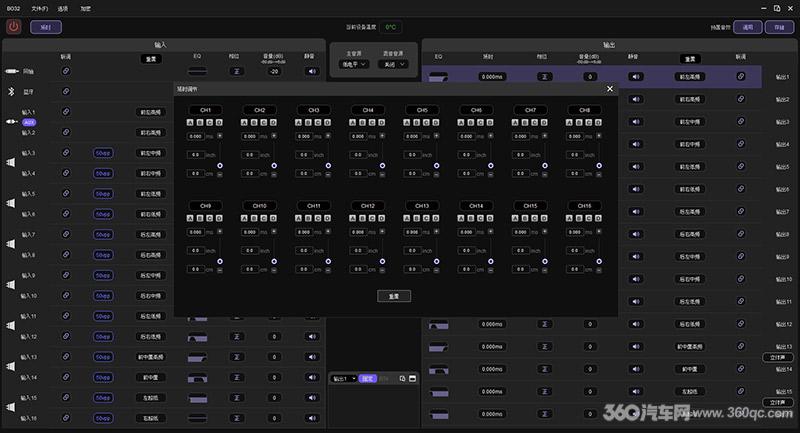Mute the 输出1 channel
Image resolution: width=800 pixels, height=433 pixels.
[x=635, y=77]
